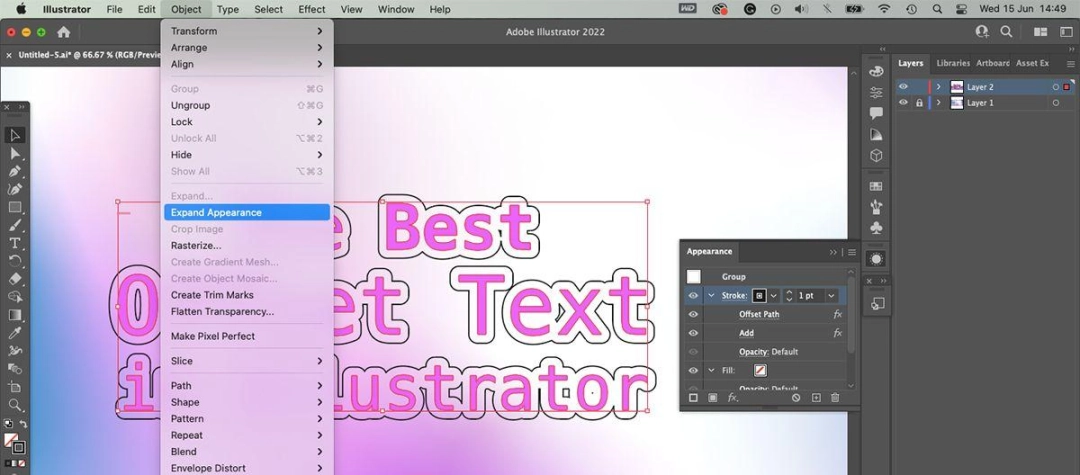This screenshot has height=475, width=1080.
Task: Clear Appearance with the no-symbol icon
Action: [796, 398]
